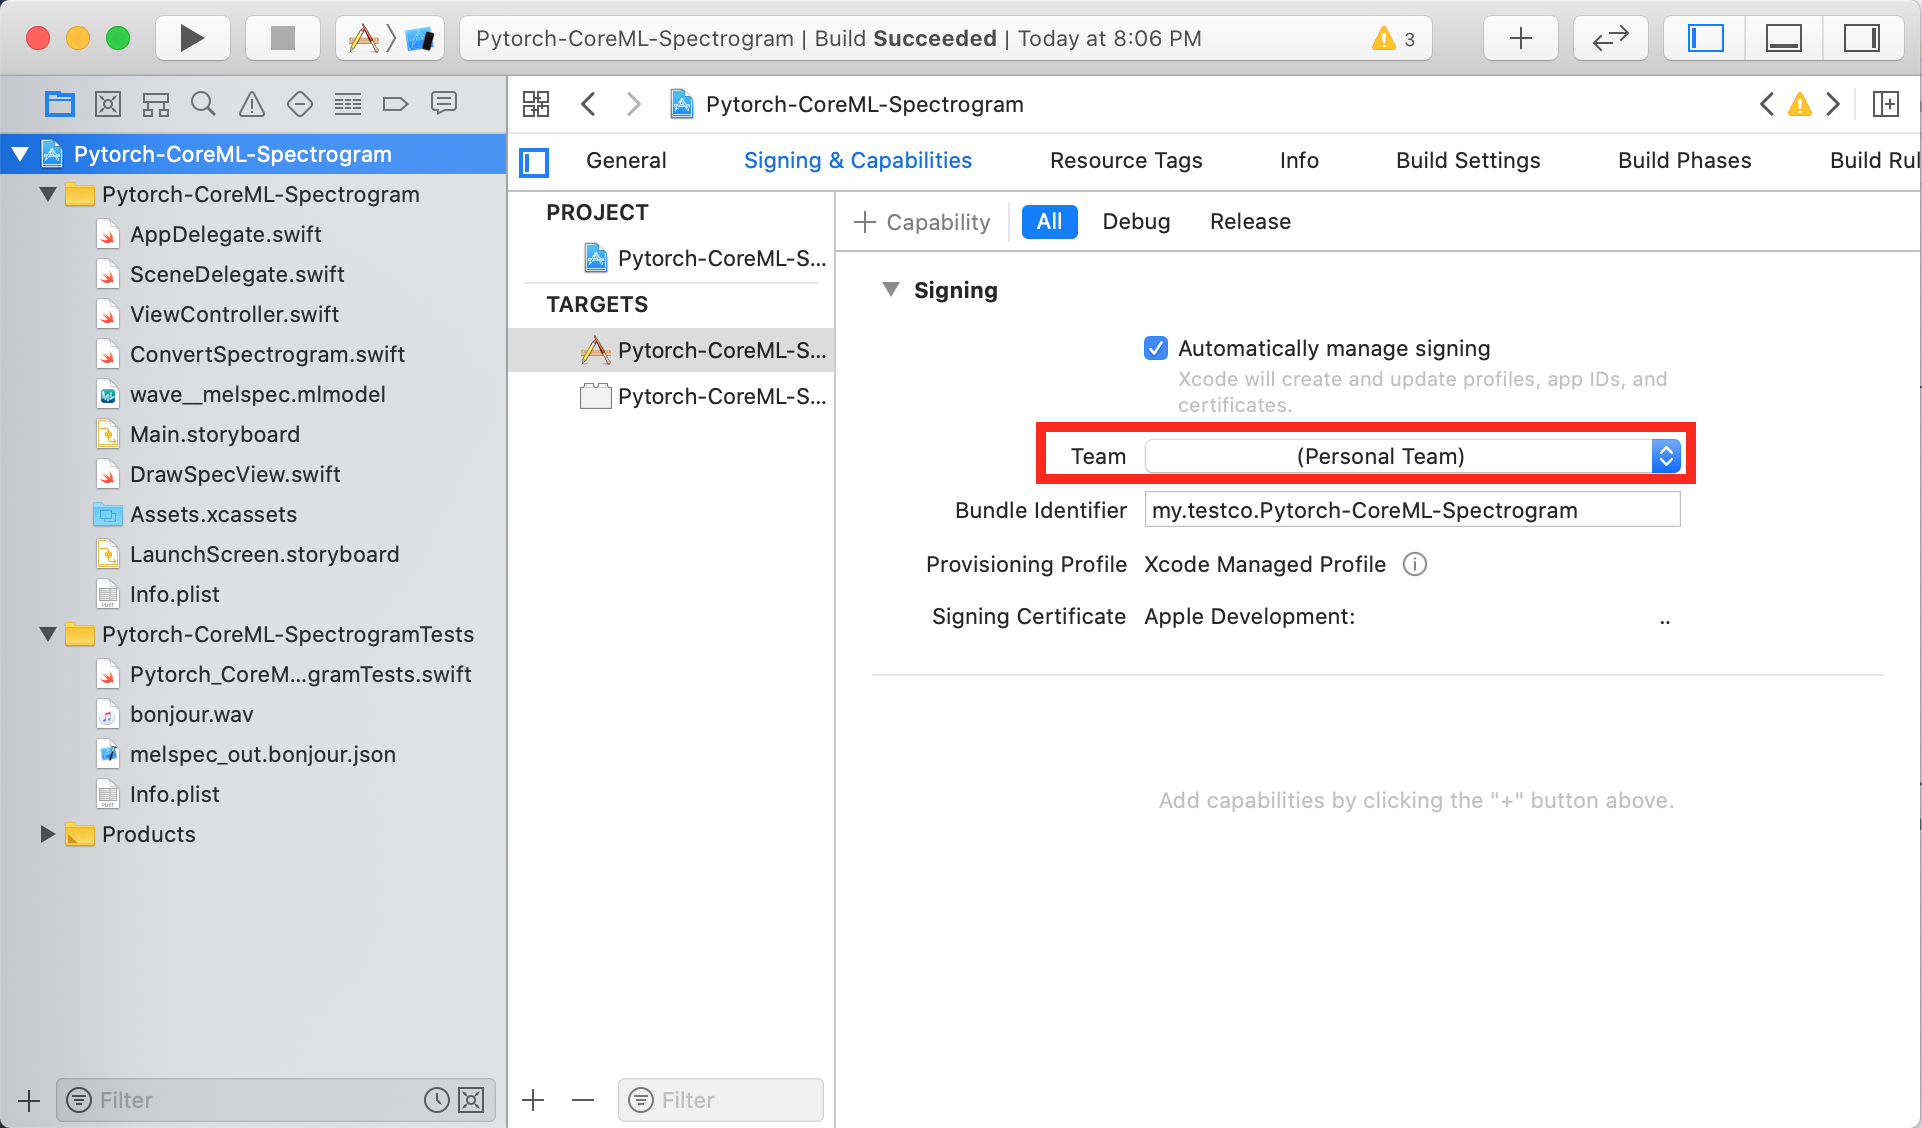Open the Issue navigator triangle

[252, 103]
